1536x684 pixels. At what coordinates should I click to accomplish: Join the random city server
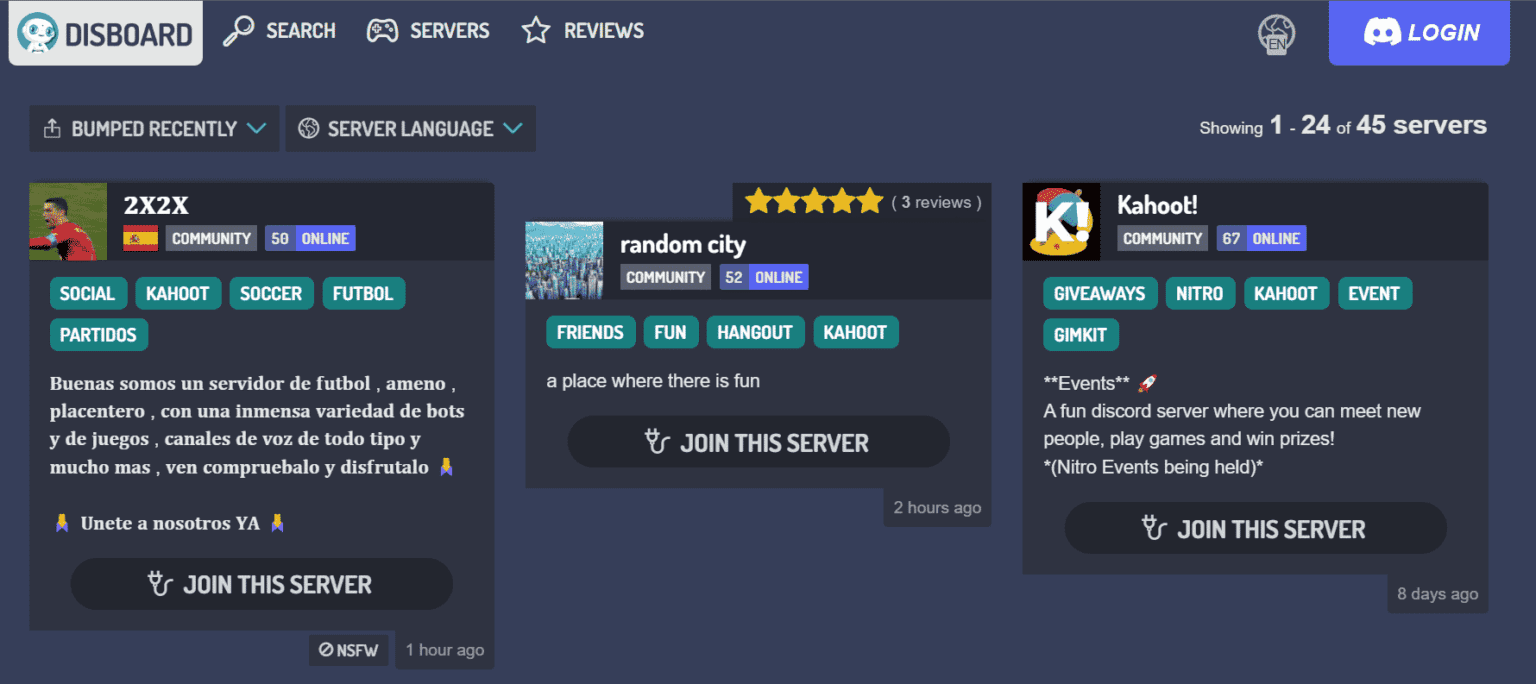[758, 442]
